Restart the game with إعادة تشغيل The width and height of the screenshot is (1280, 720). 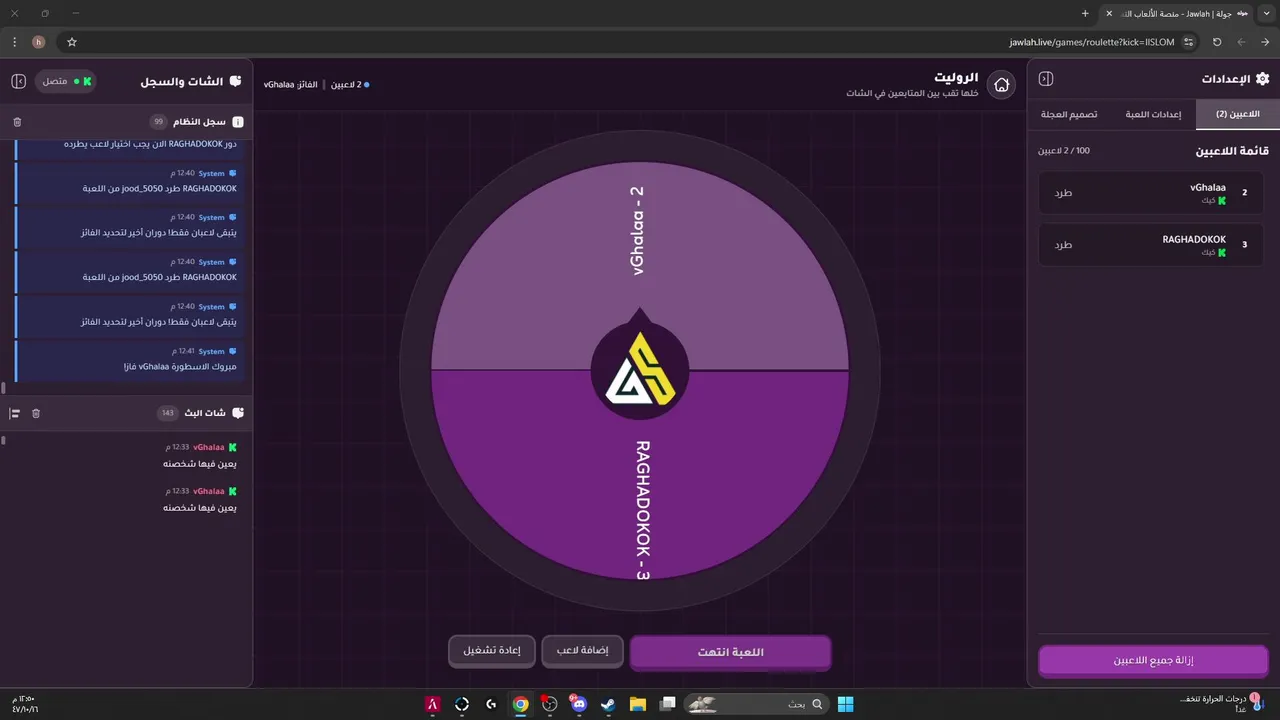(x=491, y=651)
